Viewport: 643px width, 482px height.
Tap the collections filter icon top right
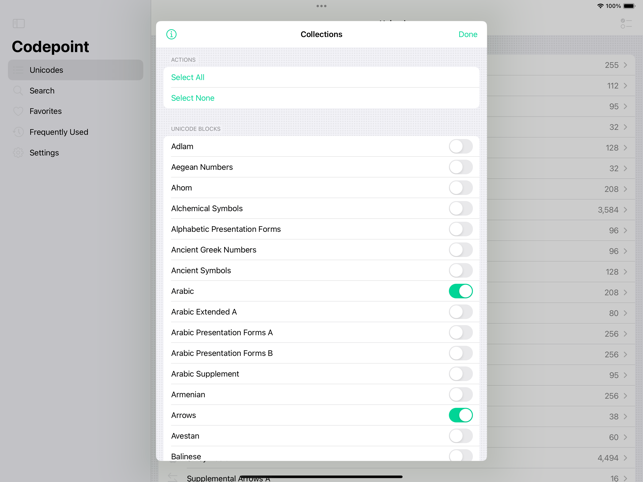626,24
